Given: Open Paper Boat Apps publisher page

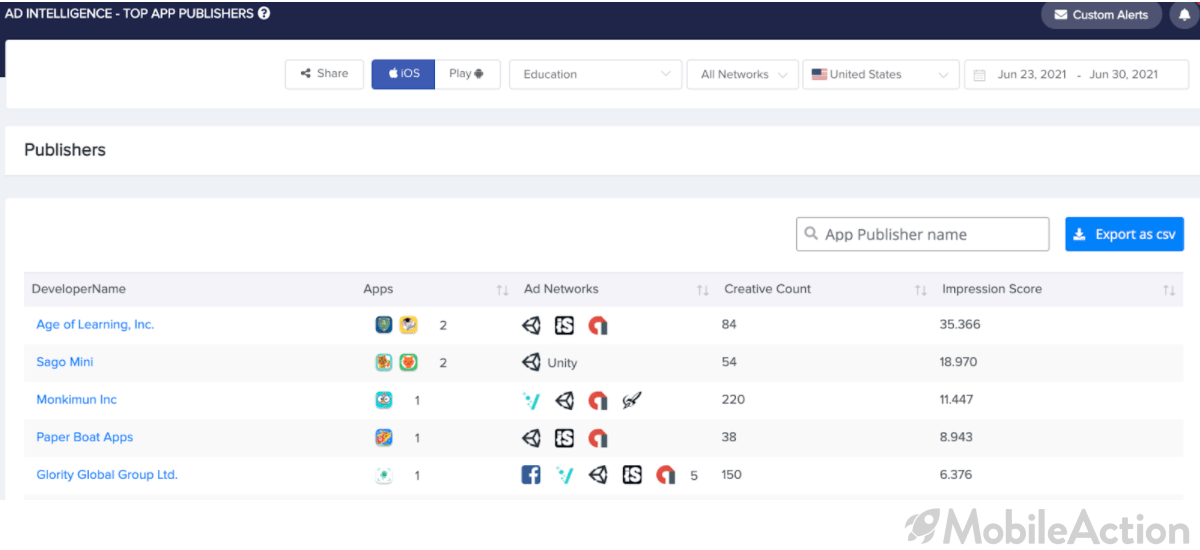Looking at the screenshot, I should click(x=84, y=437).
